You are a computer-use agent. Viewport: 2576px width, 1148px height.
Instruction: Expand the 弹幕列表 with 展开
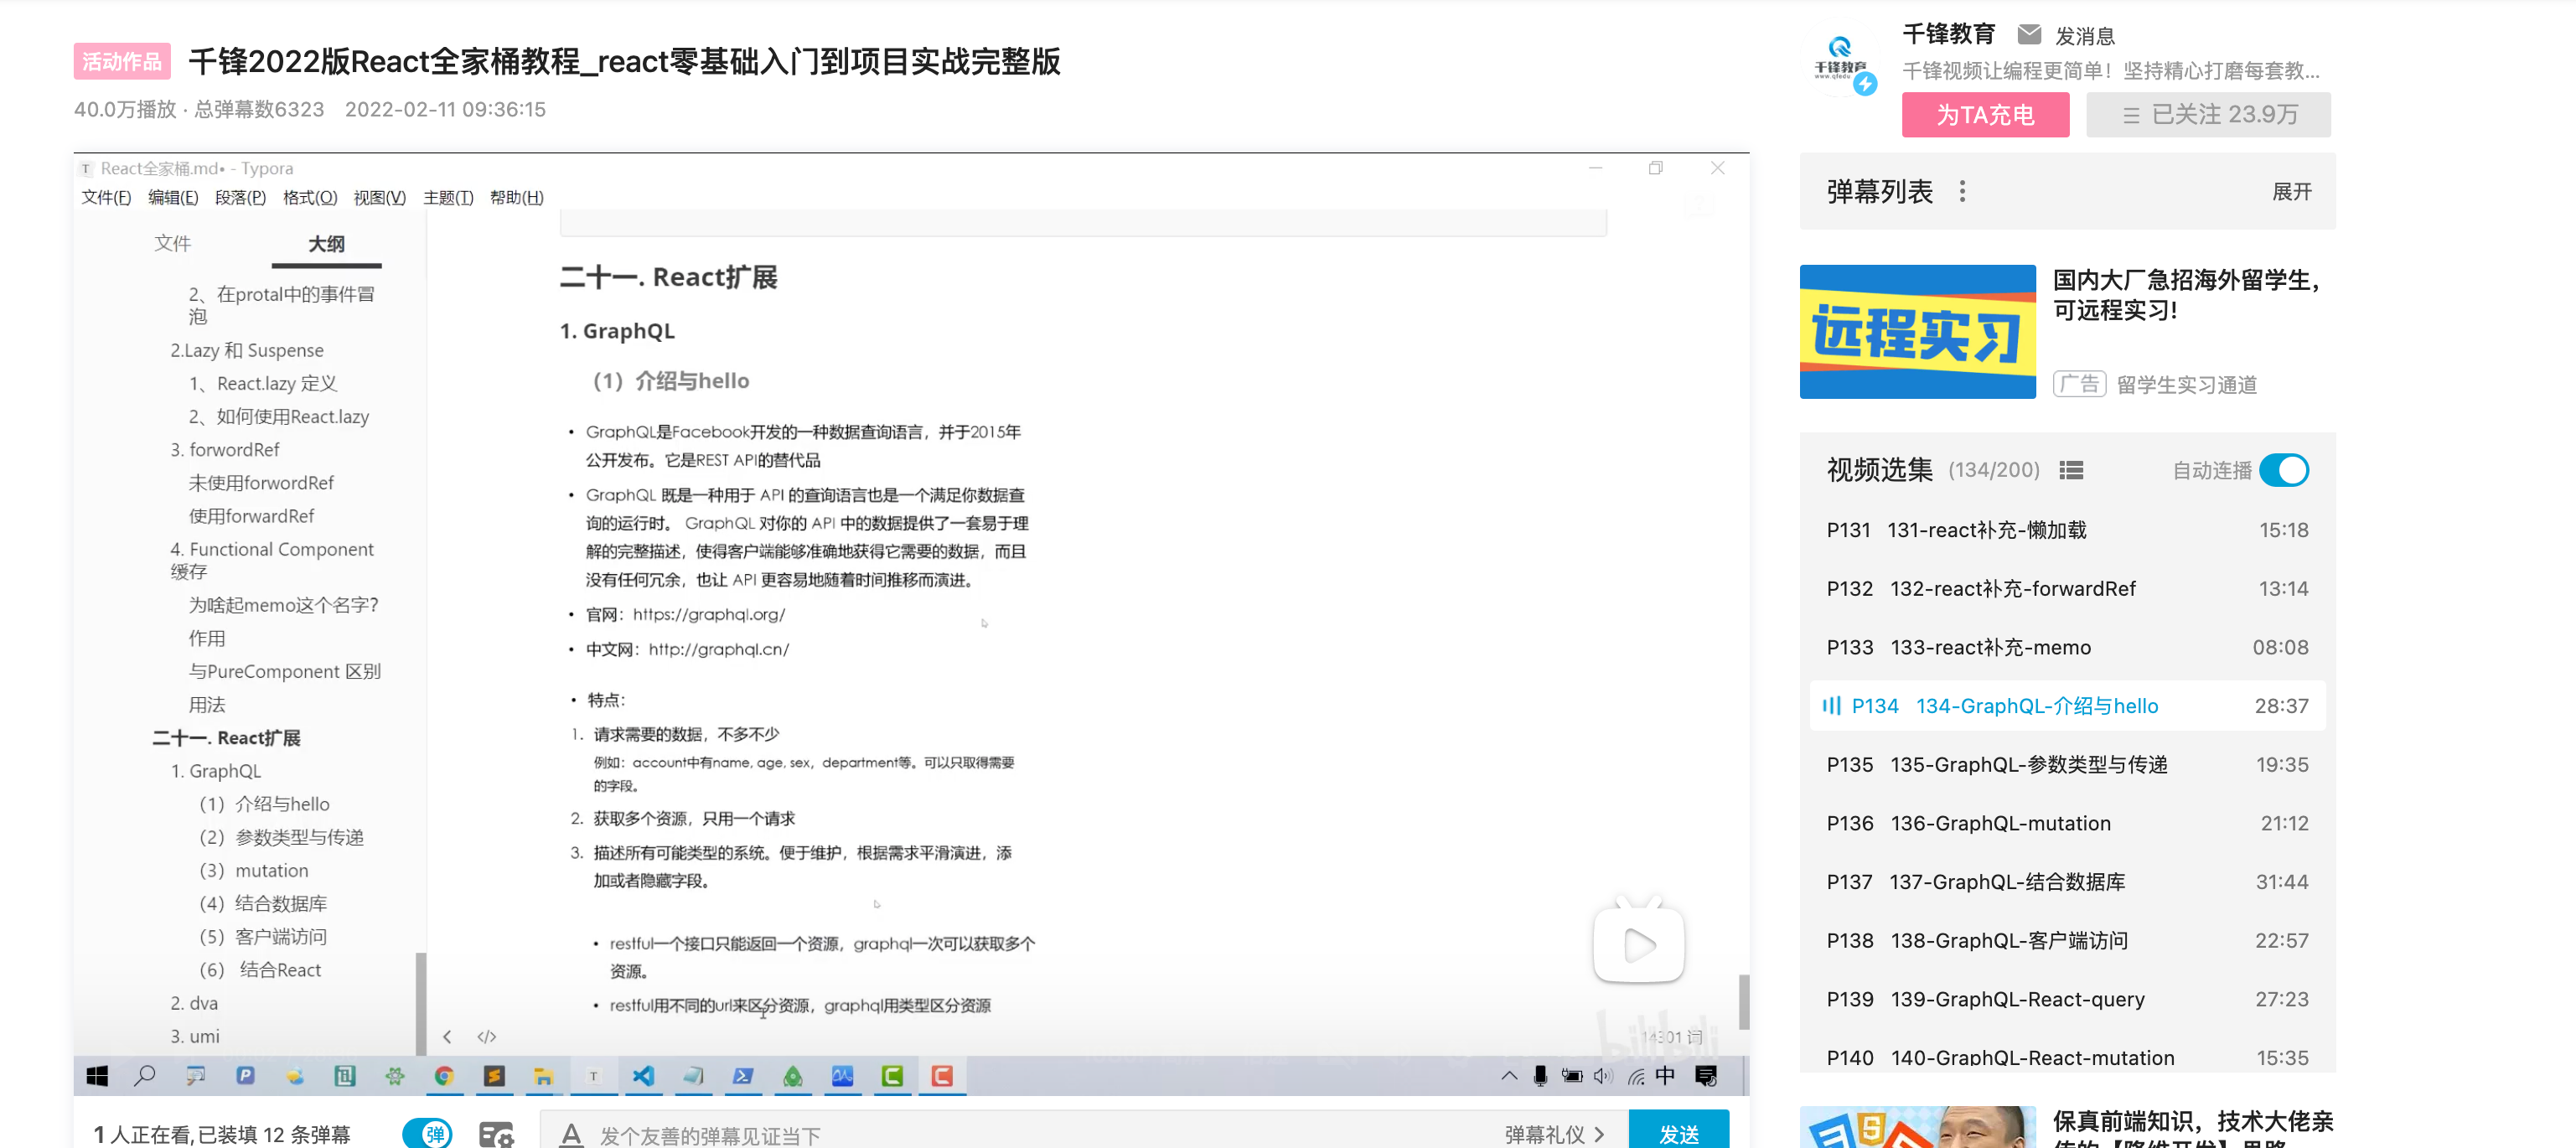2291,191
